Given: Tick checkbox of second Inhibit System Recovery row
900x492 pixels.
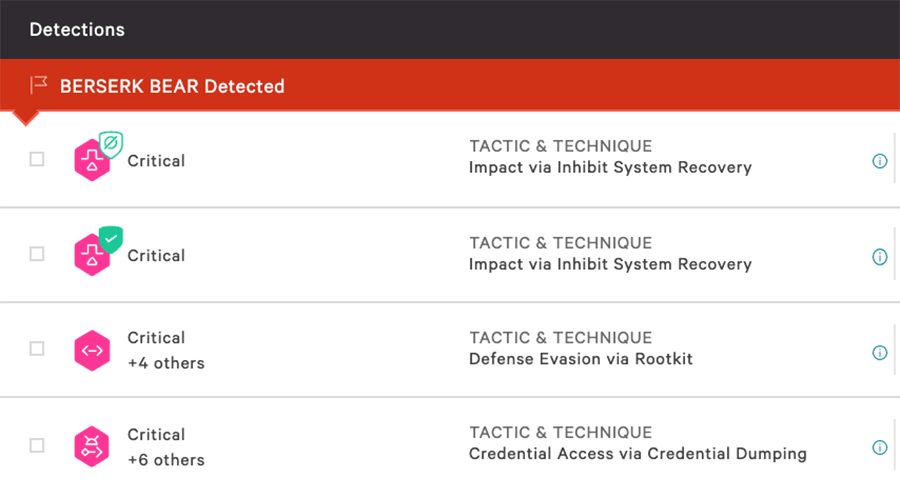Looking at the screenshot, I should [37, 254].
